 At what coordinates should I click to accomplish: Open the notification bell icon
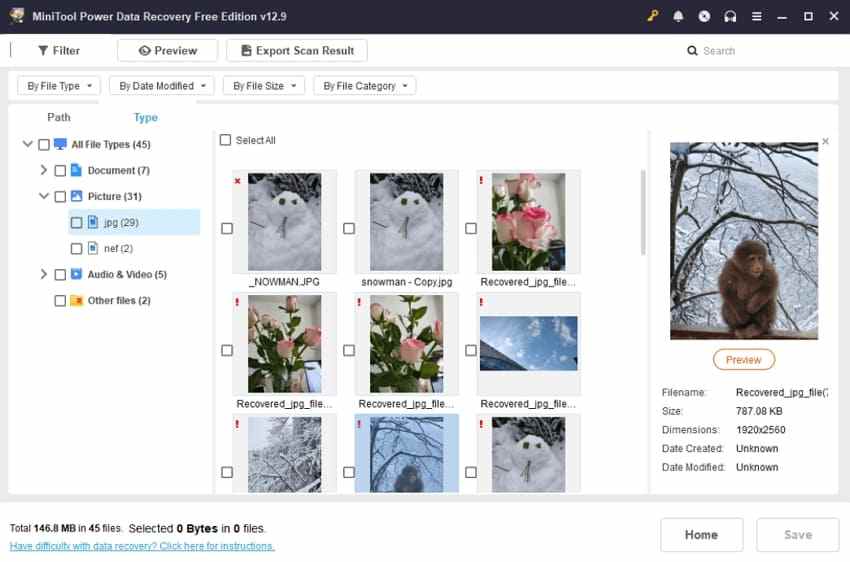tap(678, 16)
